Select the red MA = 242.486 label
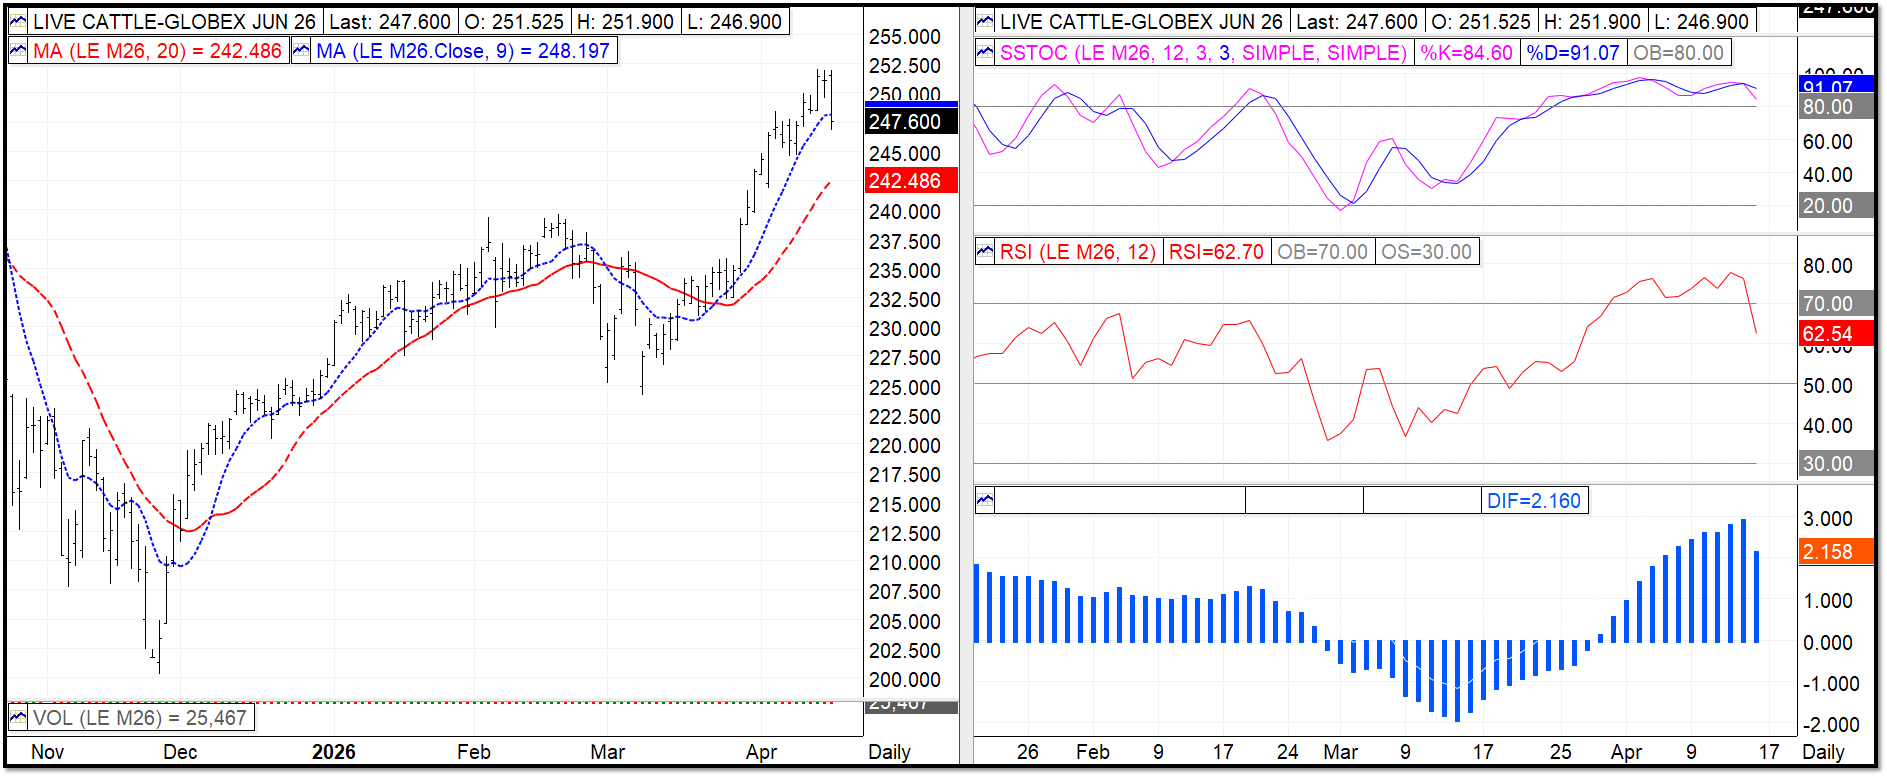The width and height of the screenshot is (1887, 777). click(x=157, y=51)
